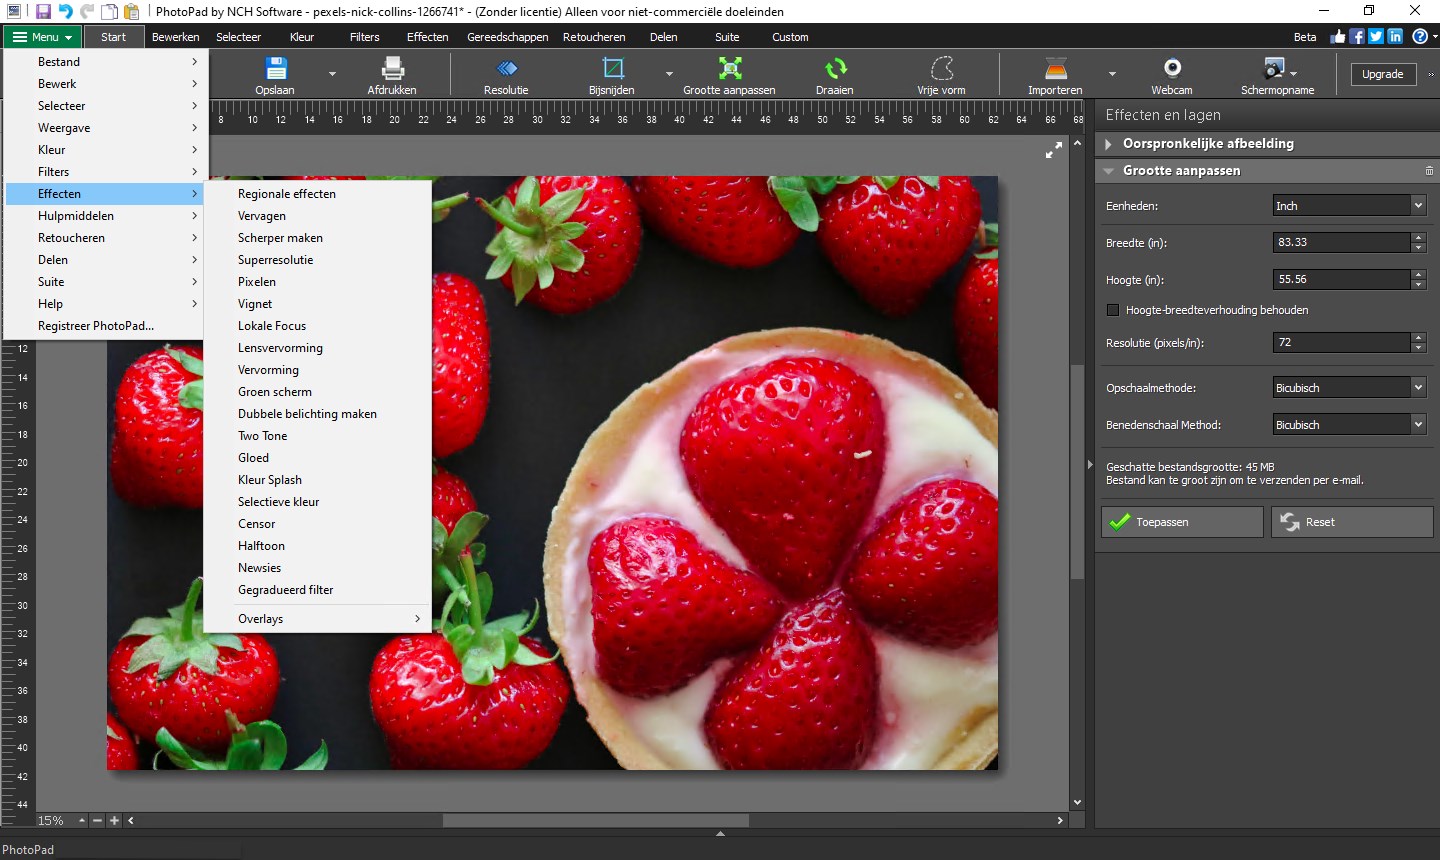Open the Resolutie tool
1440x860 pixels.
[507, 69]
